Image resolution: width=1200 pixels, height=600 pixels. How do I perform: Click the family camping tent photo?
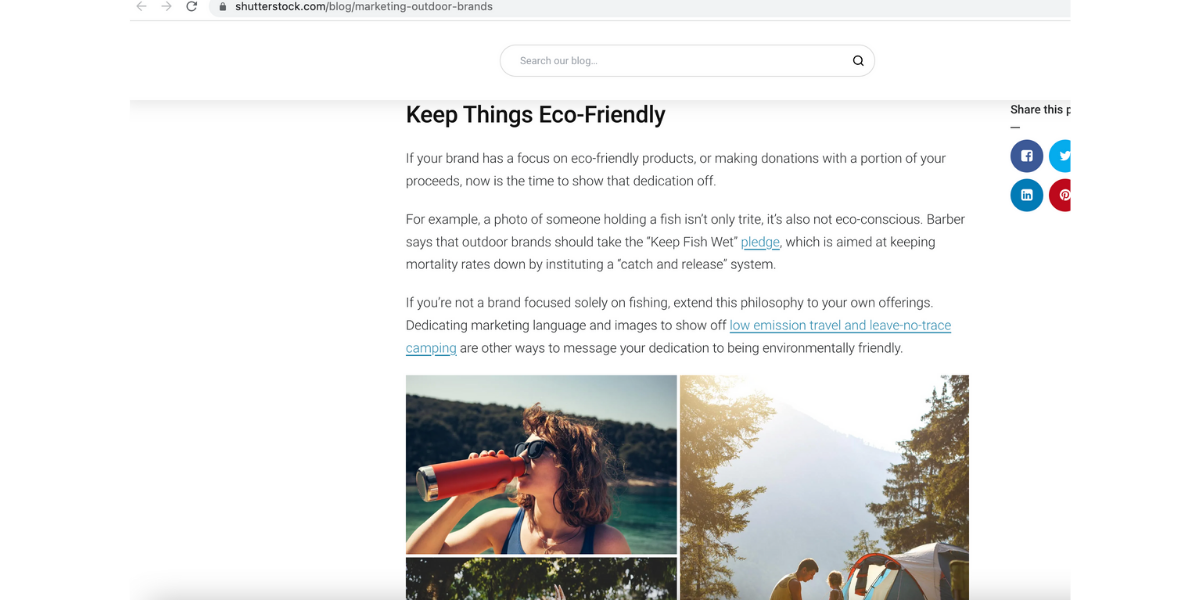(824, 487)
